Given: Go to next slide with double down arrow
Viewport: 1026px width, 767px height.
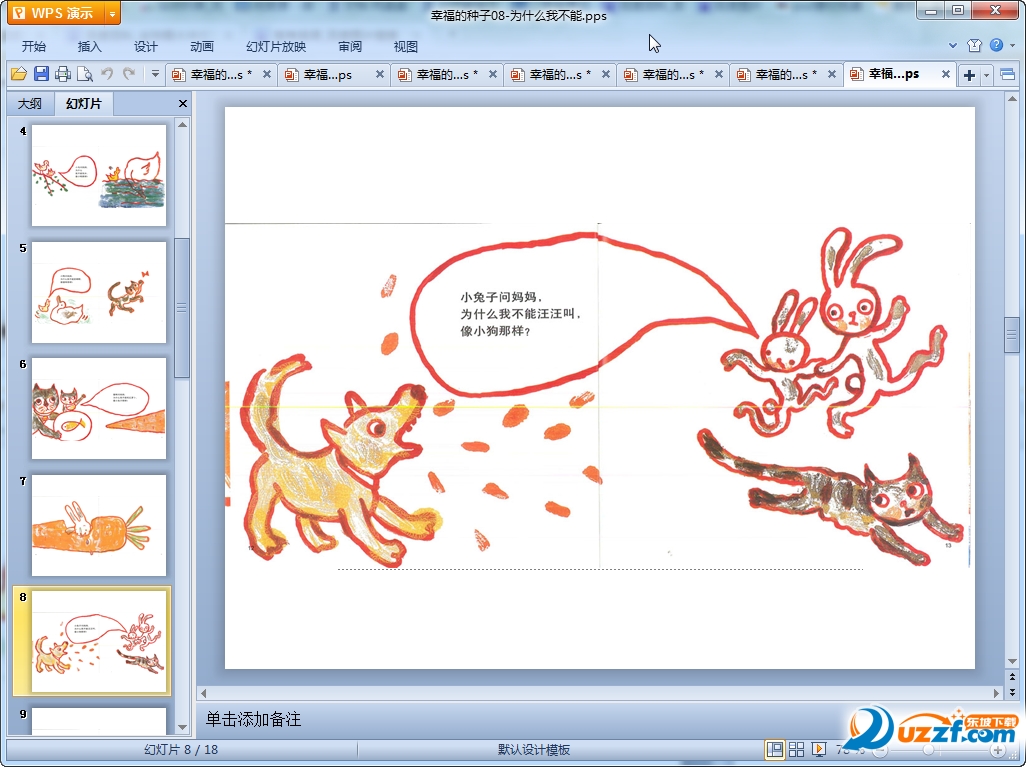Looking at the screenshot, I should click(1012, 691).
